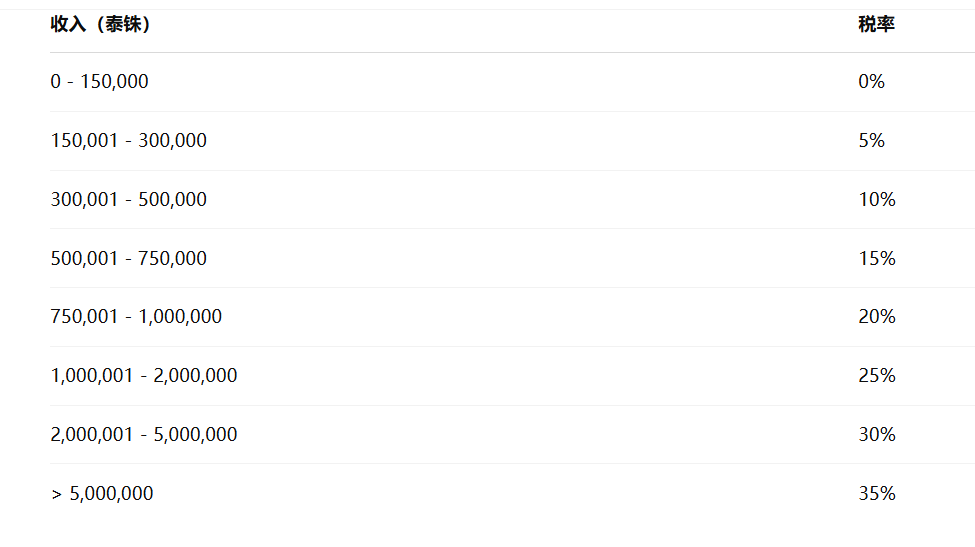This screenshot has height=547, width=975.
Task: Click the 税率 column header
Action: (x=876, y=24)
